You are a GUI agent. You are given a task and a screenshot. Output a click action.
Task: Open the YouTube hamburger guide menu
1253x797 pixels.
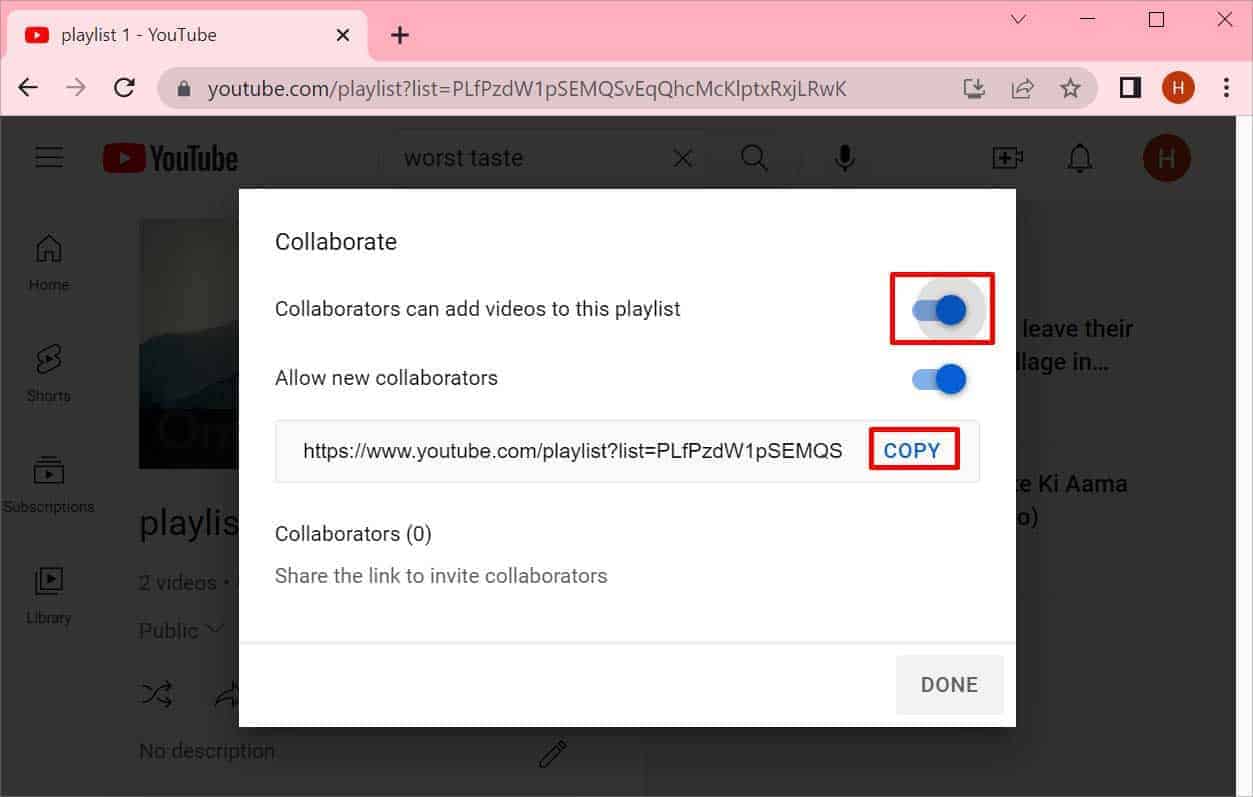[49, 158]
